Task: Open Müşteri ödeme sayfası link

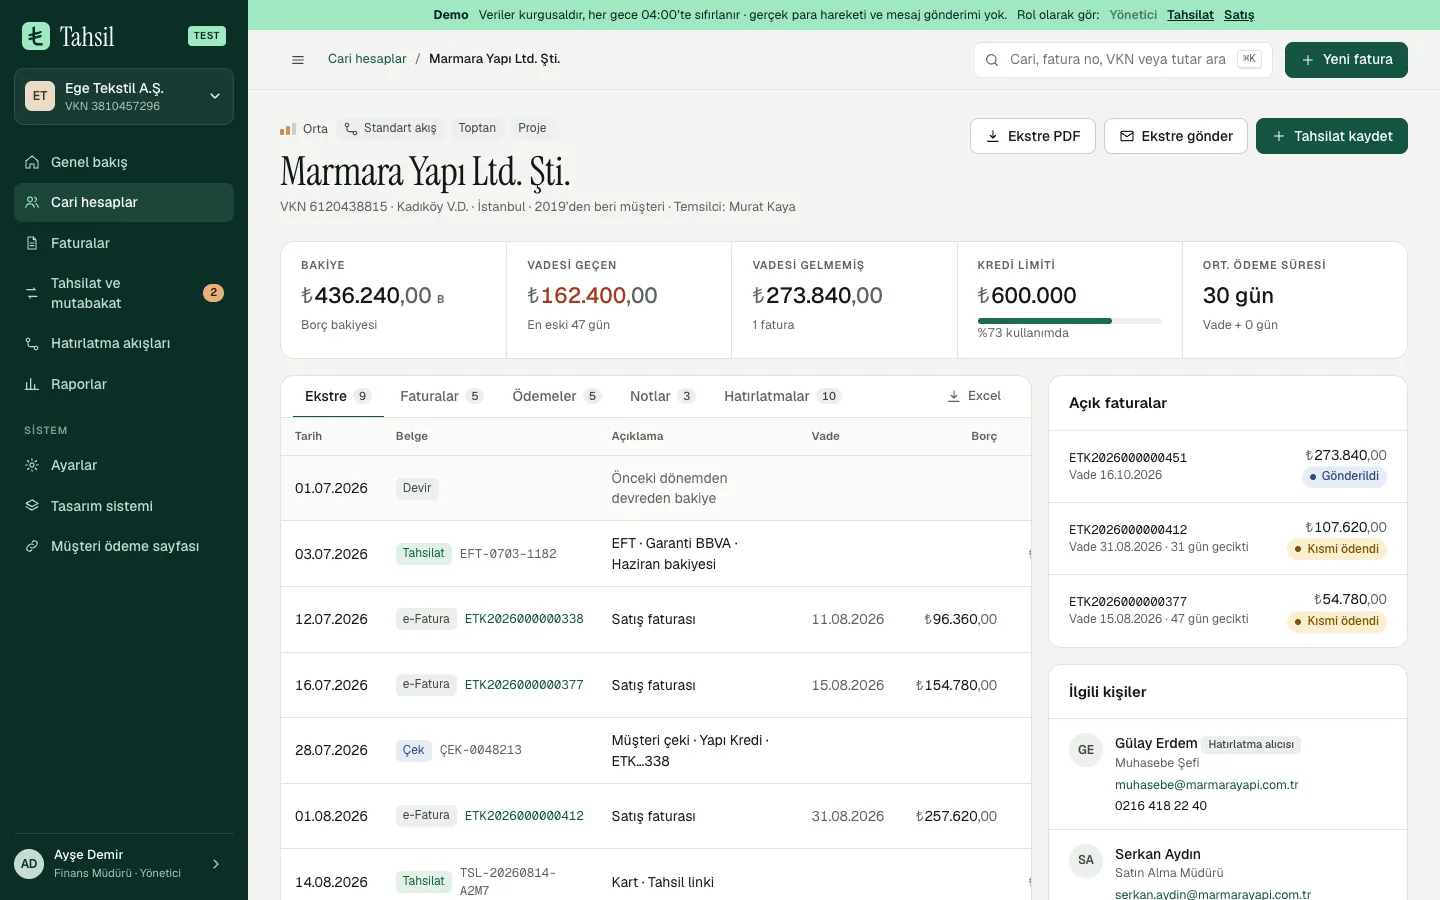Action: [x=124, y=546]
